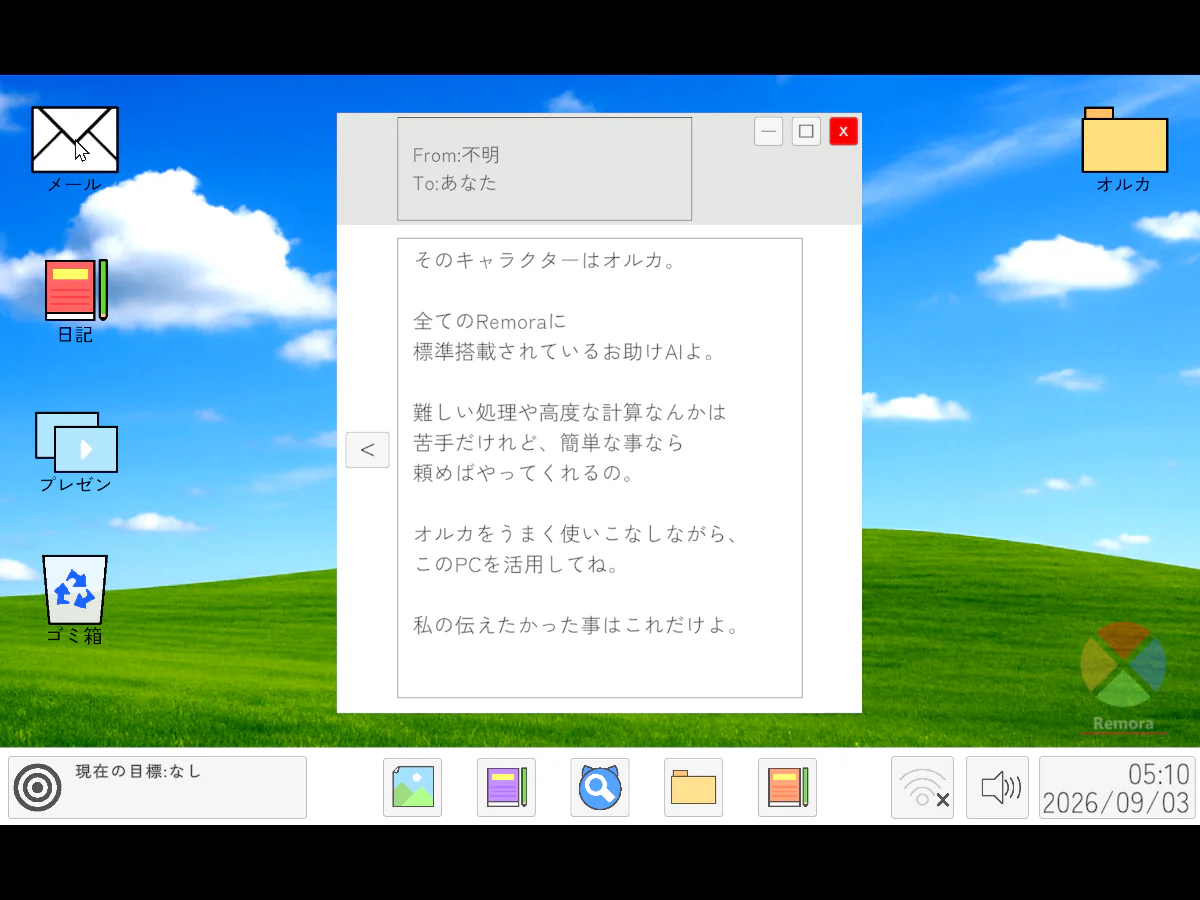Click the text '全てのRemoraに'
This screenshot has width=1200, height=900.
pyautogui.click(x=490, y=322)
